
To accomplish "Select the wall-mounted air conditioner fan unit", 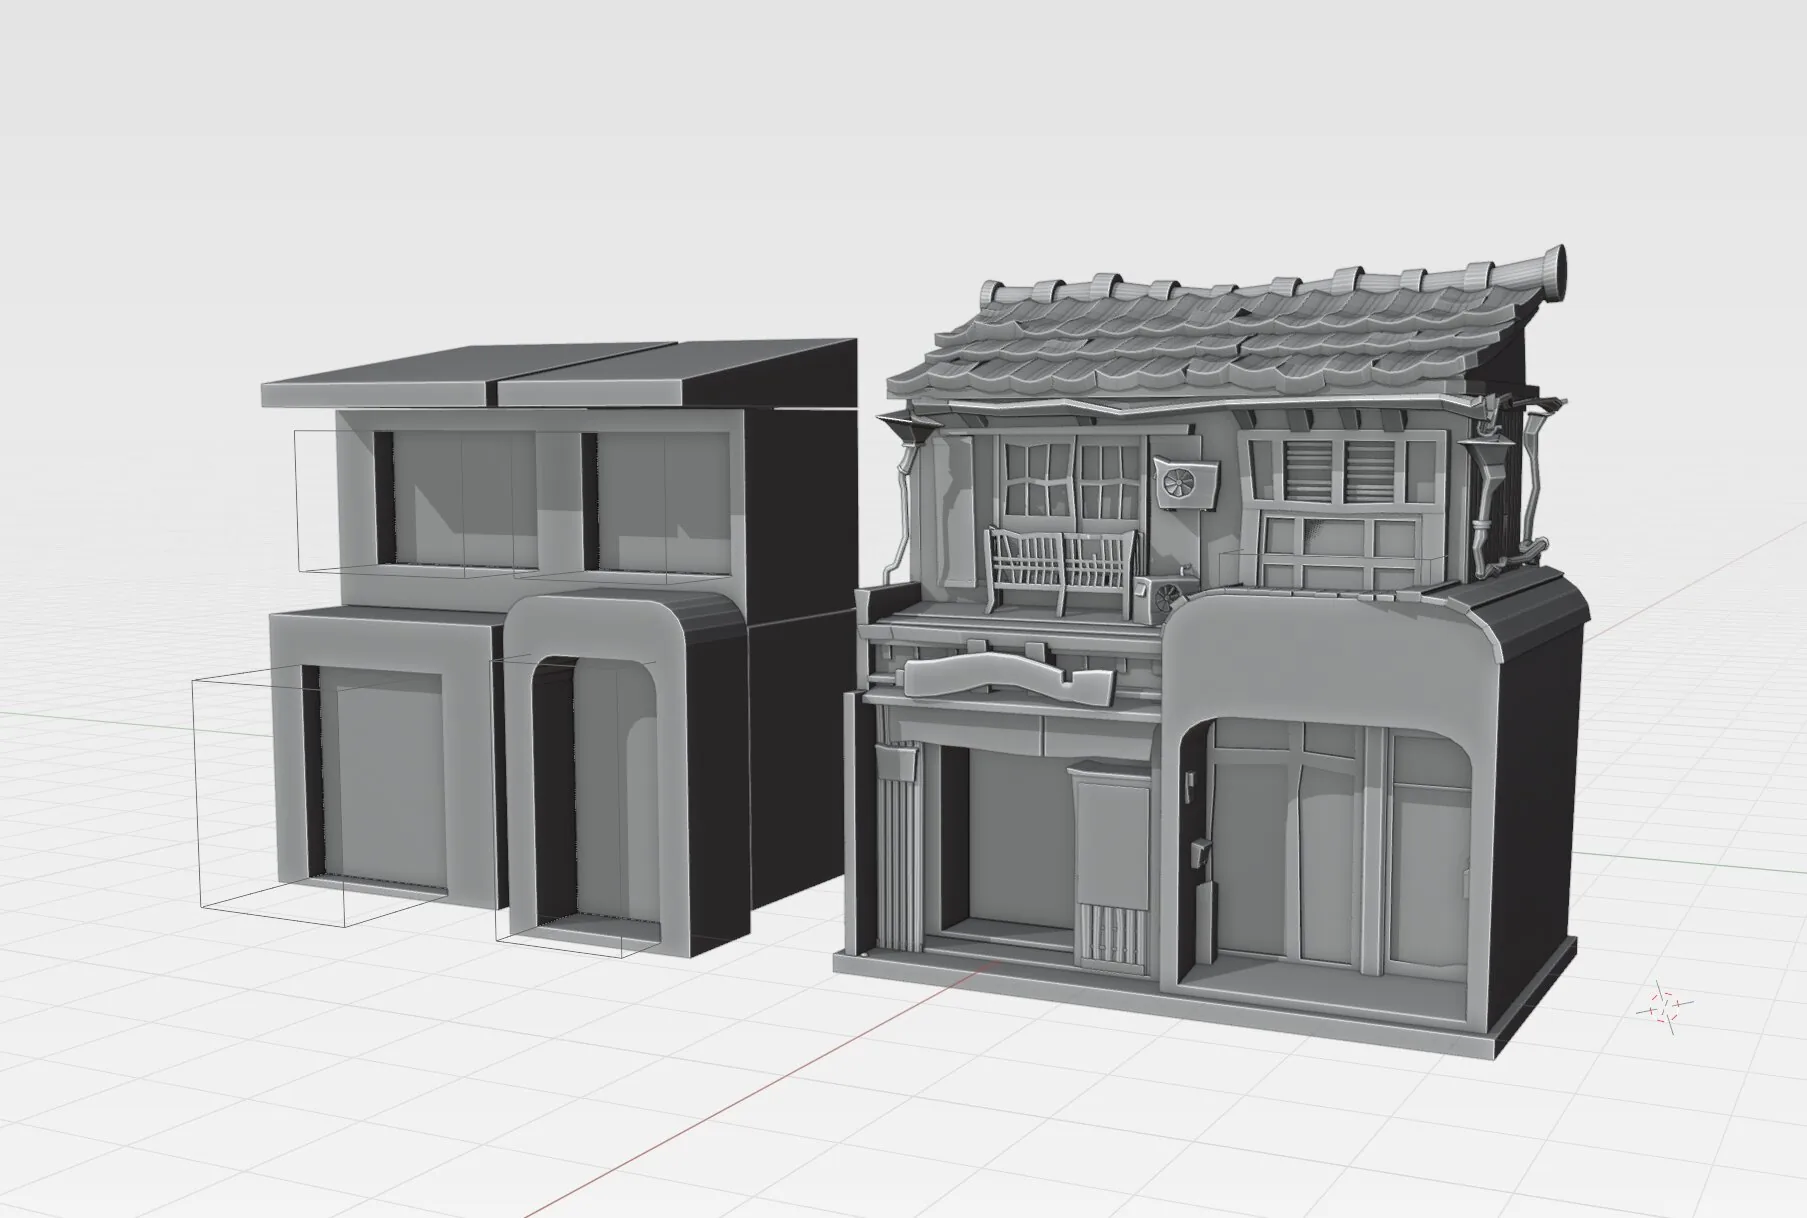I will tap(1186, 484).
